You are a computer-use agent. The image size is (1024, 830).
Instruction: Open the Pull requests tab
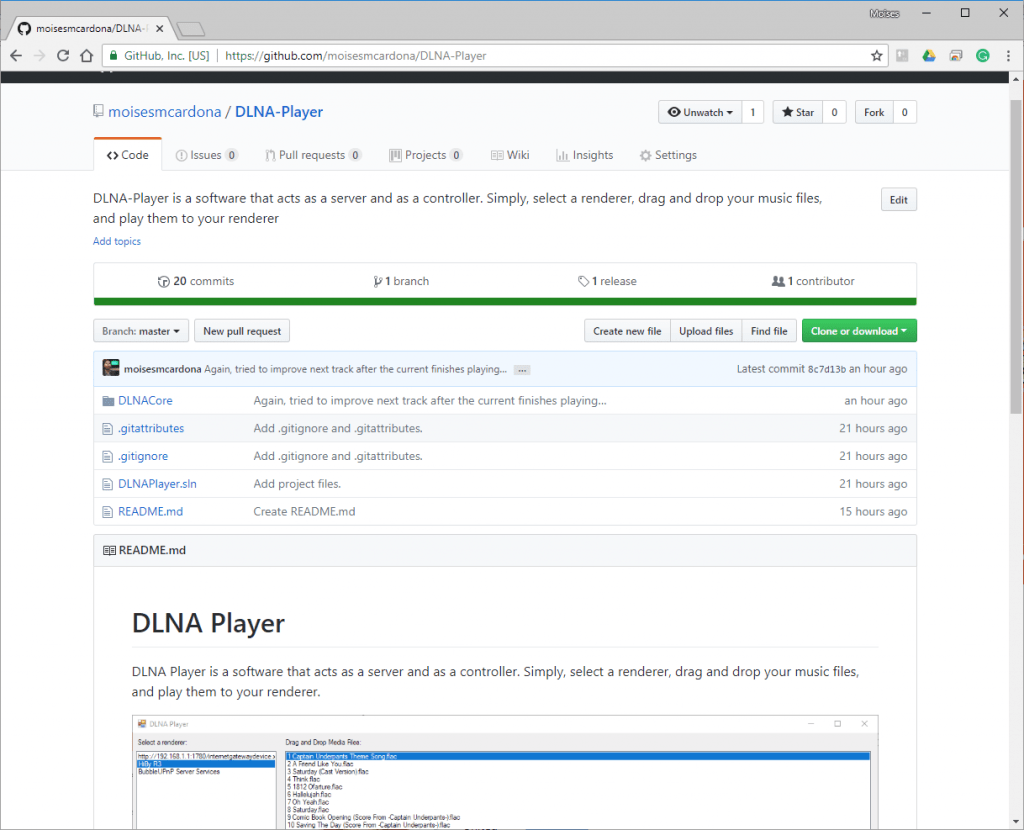coord(313,155)
